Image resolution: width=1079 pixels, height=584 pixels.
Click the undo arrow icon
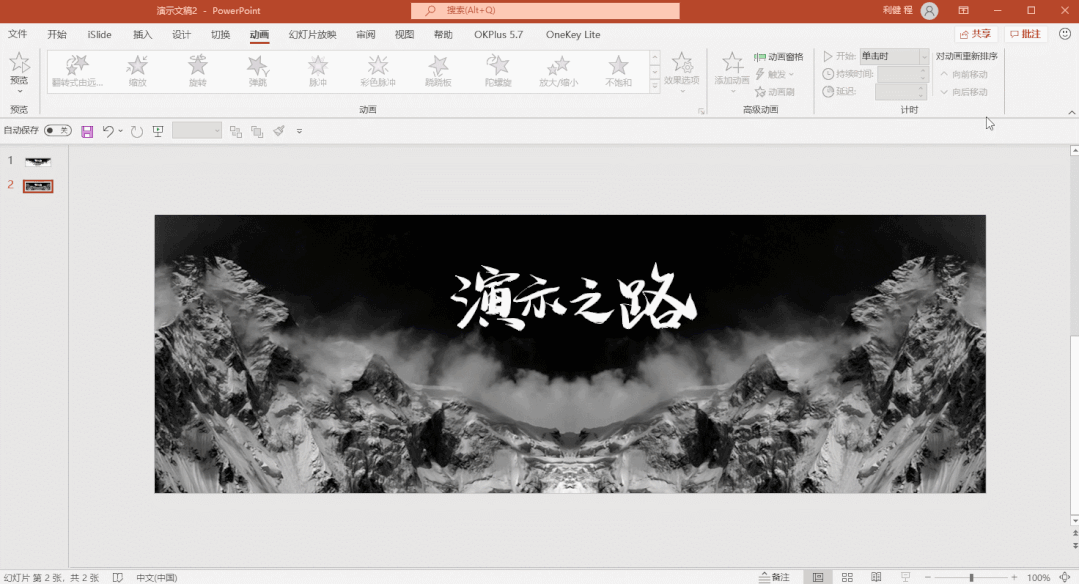107,131
